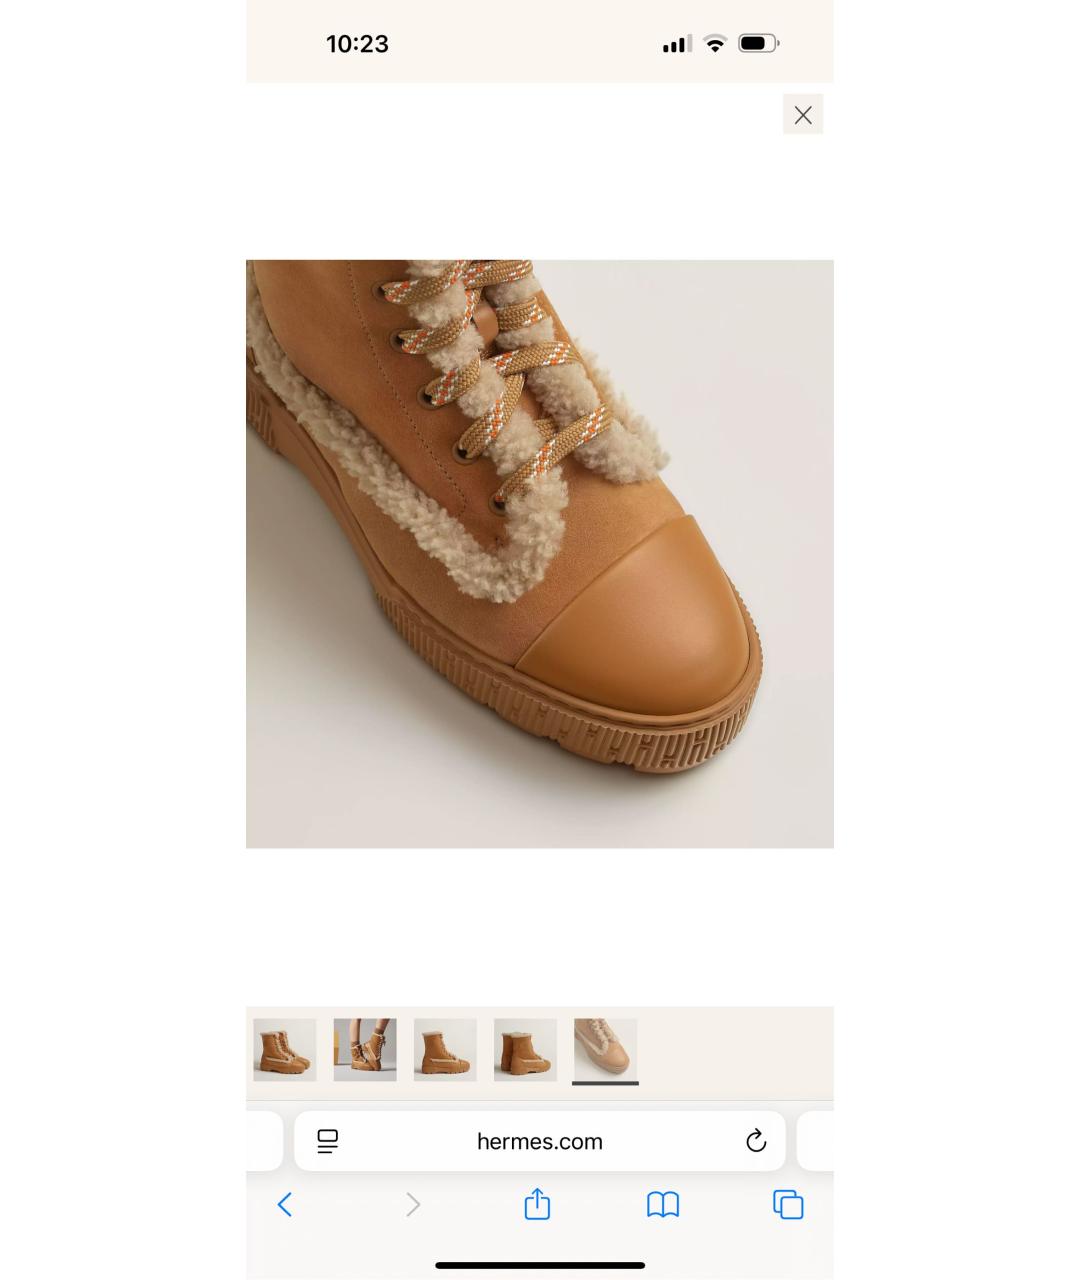Select the second thumbnail with the model wearing the boots
1080x1280 pixels.
[x=365, y=1050]
